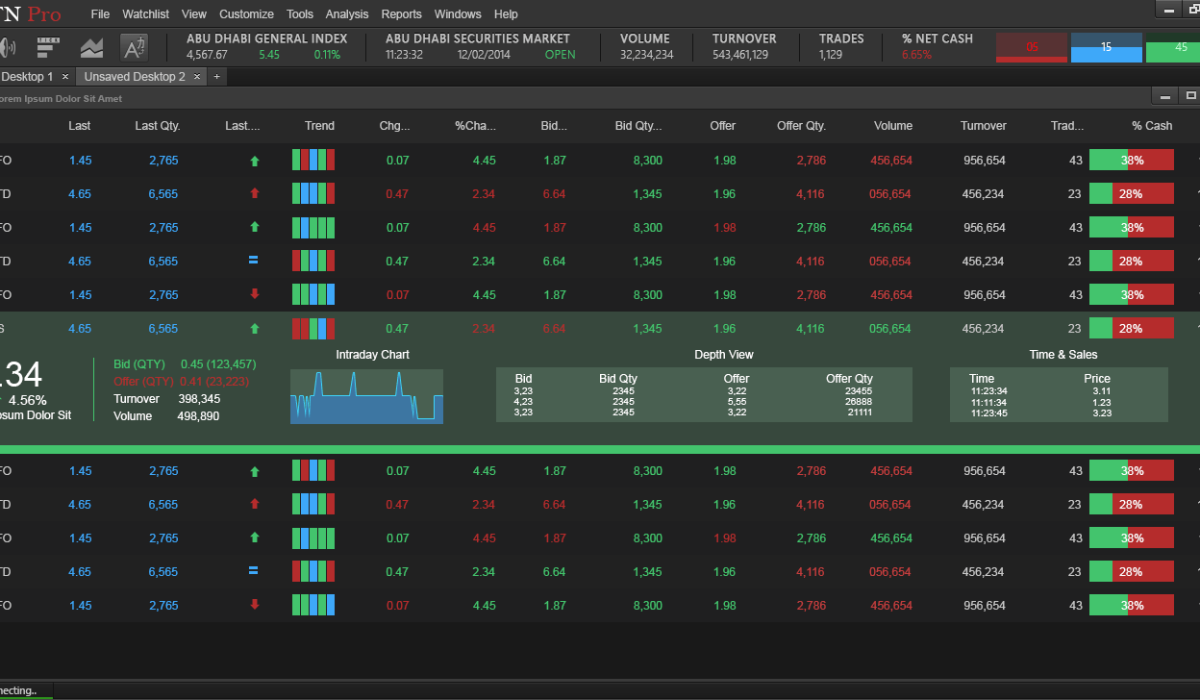Screen dimensions: 1200x700
Task: Minimize the Lorem Ipsum watchlist panel
Action: (x=1166, y=96)
